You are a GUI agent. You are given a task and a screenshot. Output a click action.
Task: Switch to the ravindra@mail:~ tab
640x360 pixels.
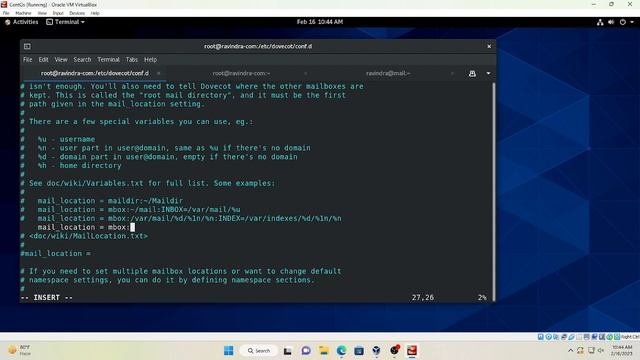point(388,73)
